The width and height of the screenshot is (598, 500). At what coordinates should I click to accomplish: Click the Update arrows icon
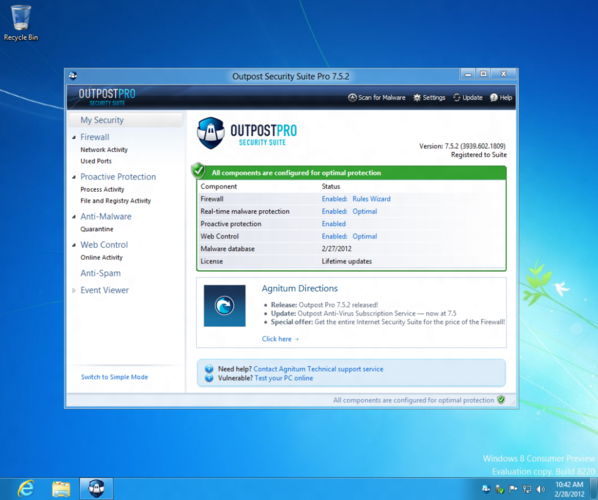point(457,98)
